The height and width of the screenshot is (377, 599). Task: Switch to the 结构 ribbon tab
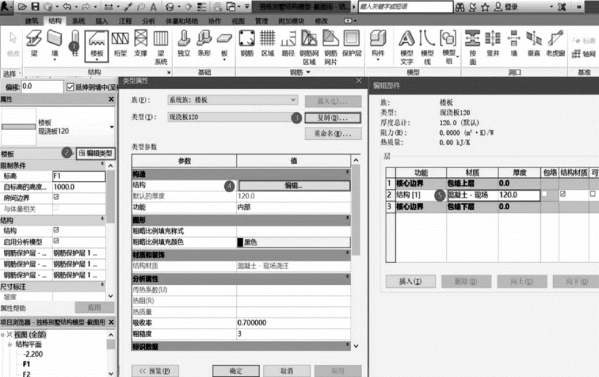coord(55,21)
